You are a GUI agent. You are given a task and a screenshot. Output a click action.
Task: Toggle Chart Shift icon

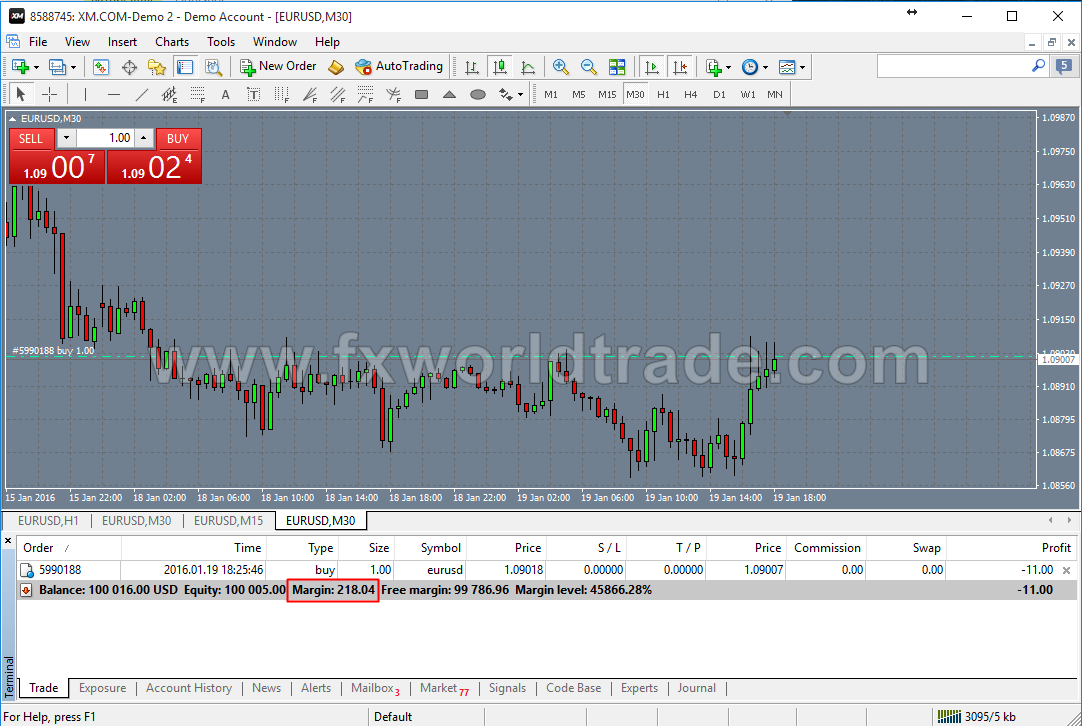point(680,67)
